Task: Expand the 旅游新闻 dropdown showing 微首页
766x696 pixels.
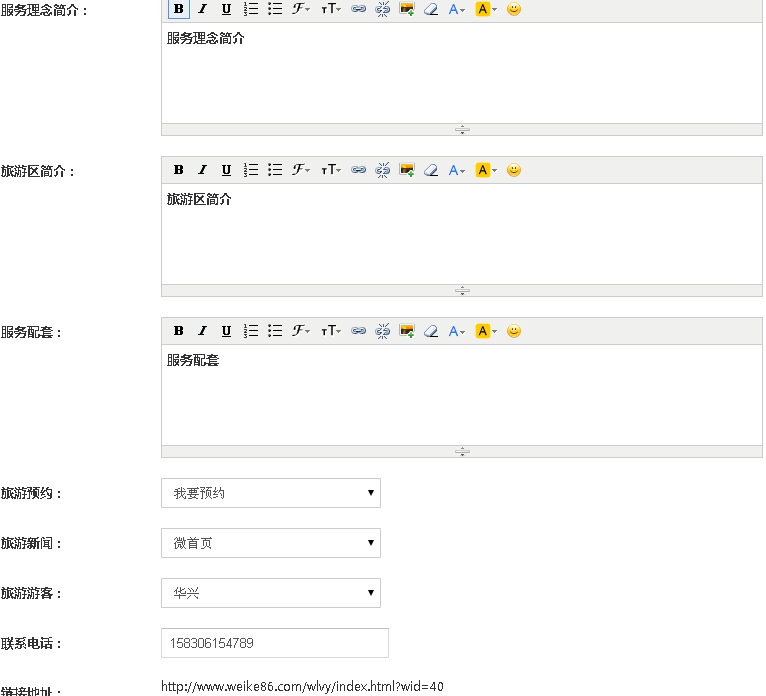Action: tap(270, 543)
